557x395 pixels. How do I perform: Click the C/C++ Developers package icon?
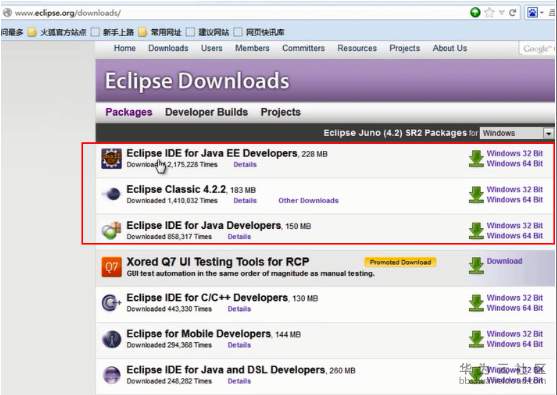(111, 303)
